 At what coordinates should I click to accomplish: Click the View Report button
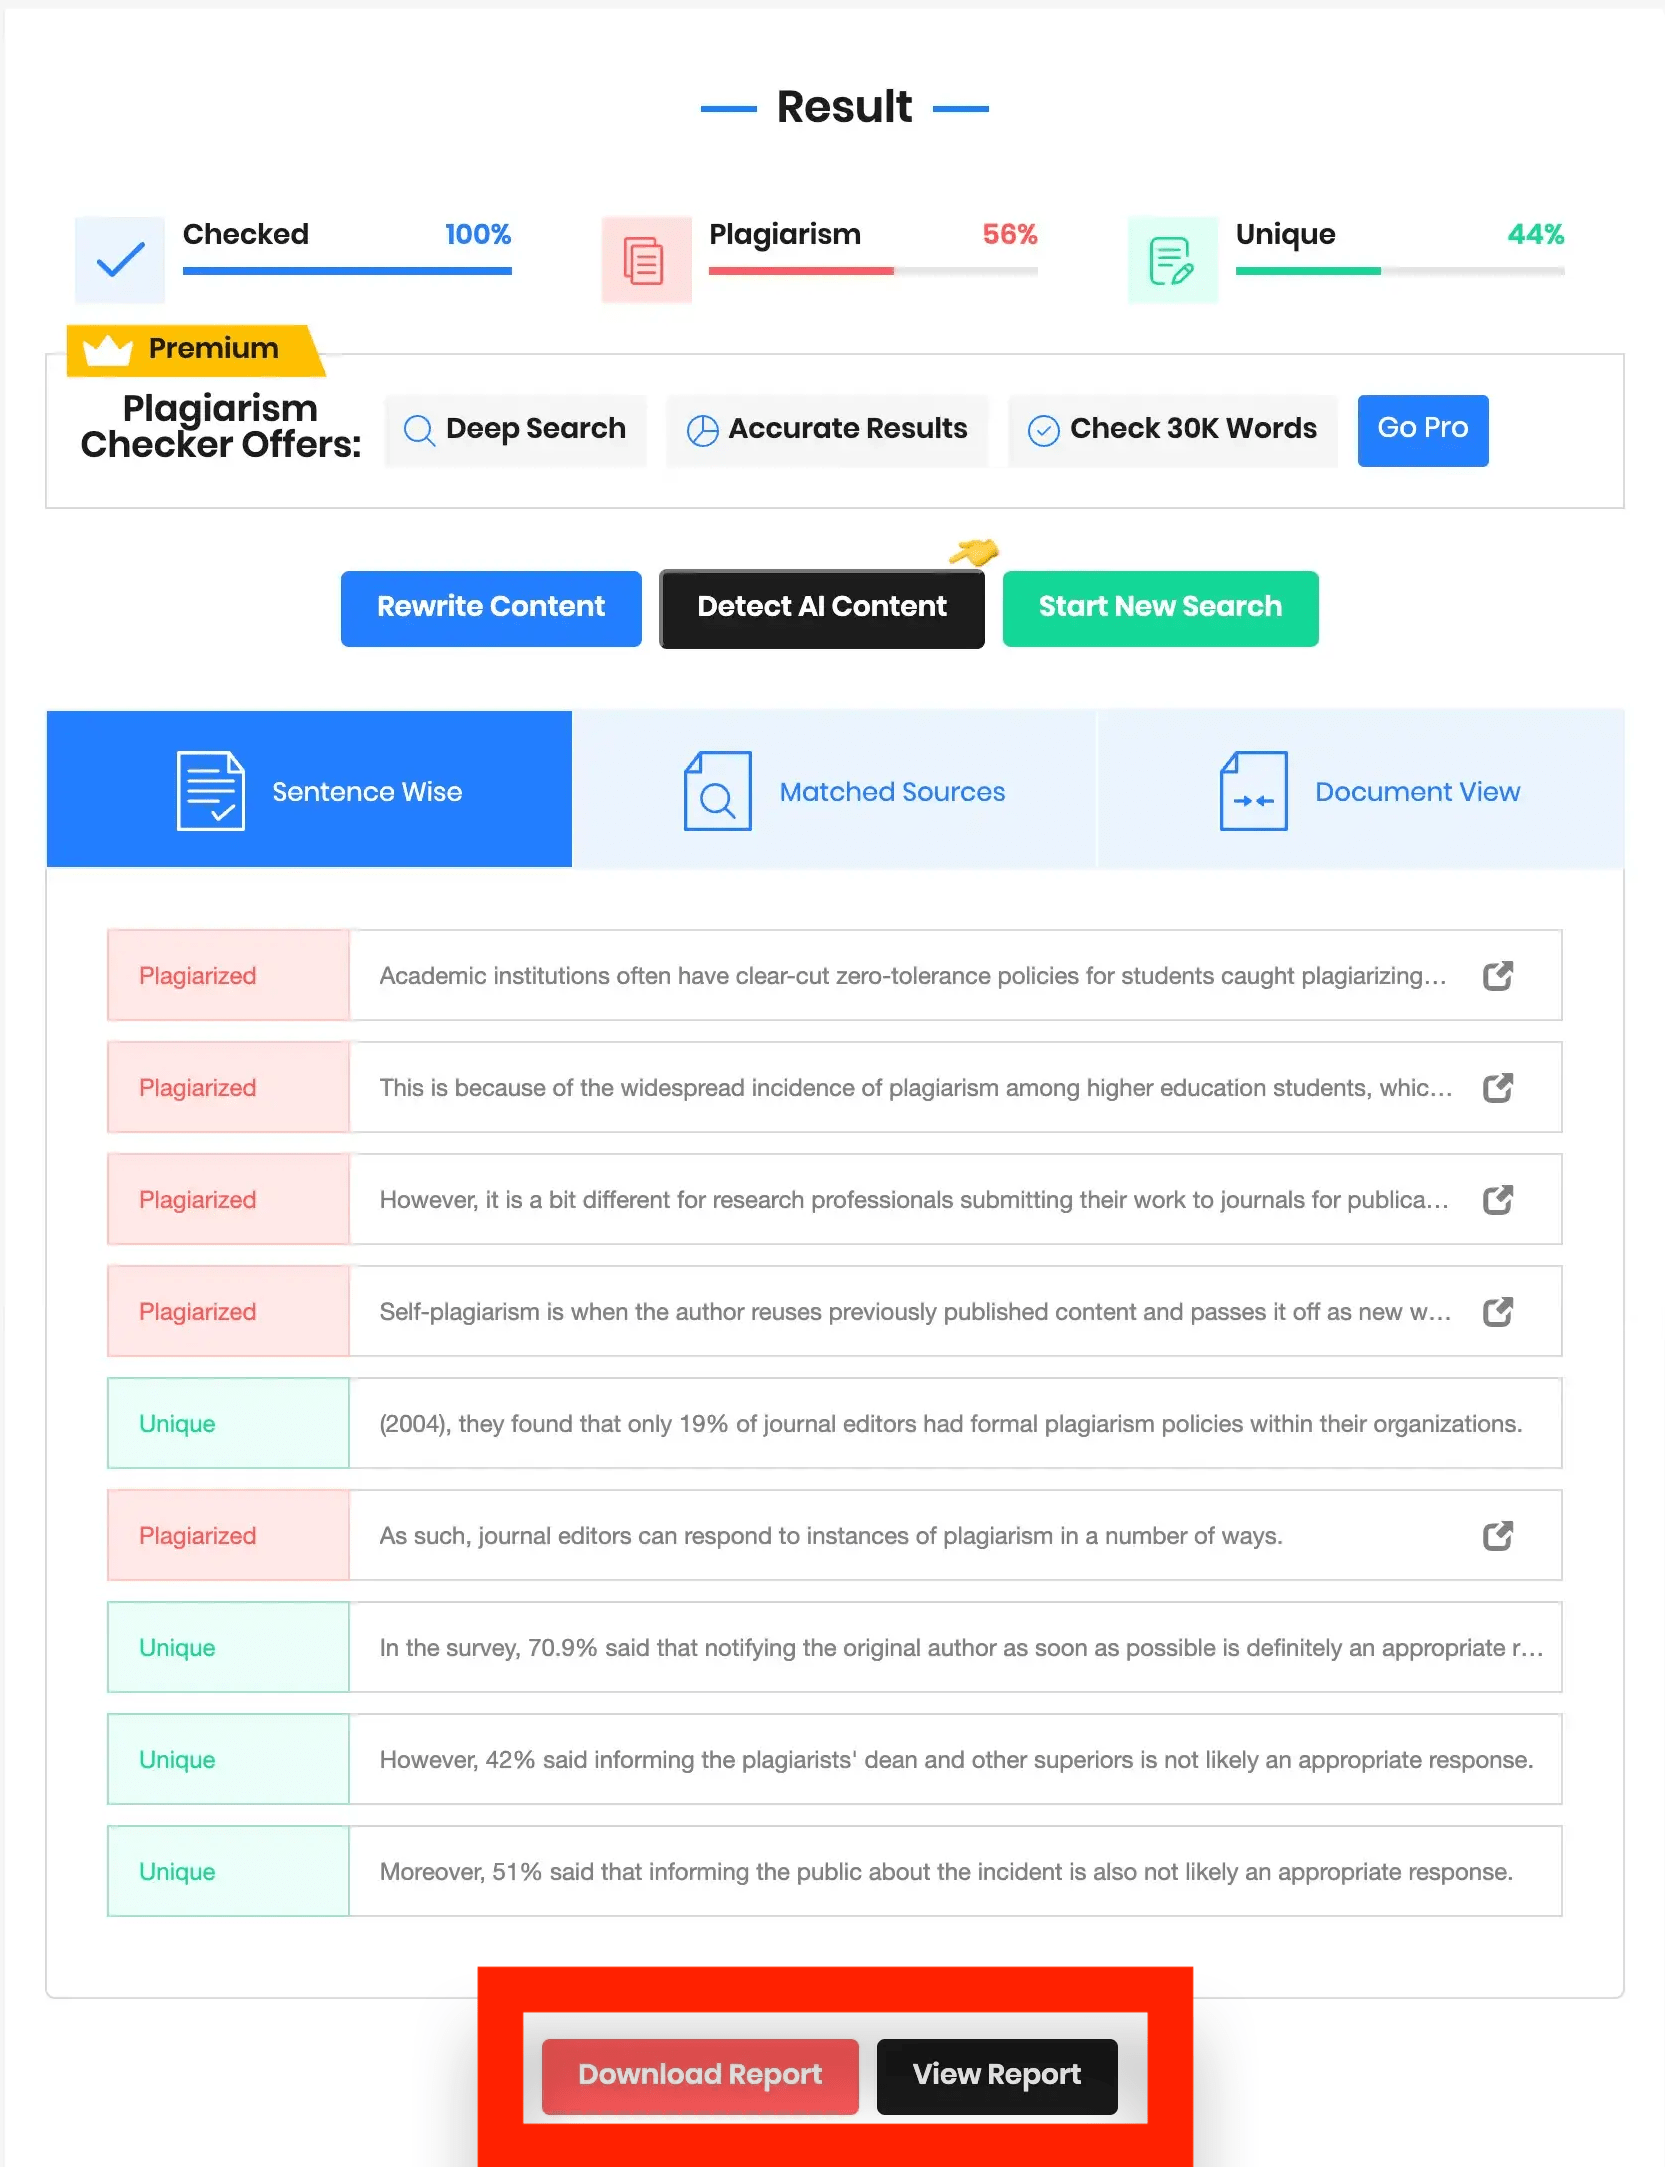pyautogui.click(x=997, y=2076)
